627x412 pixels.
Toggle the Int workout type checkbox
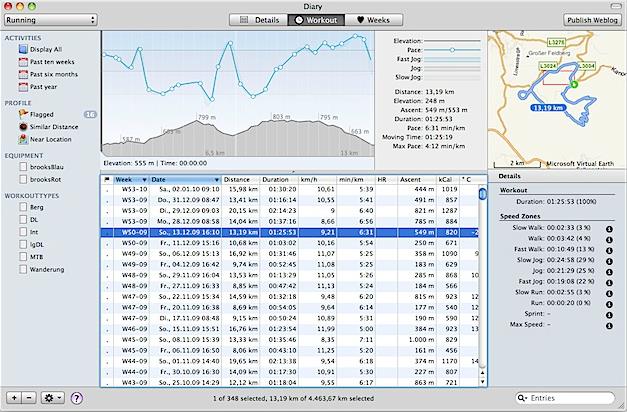coord(23,232)
